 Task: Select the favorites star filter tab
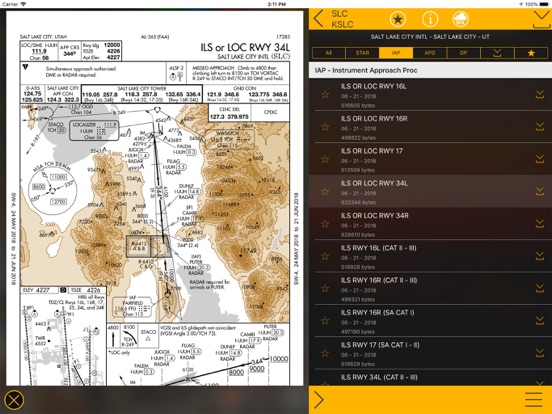point(531,53)
